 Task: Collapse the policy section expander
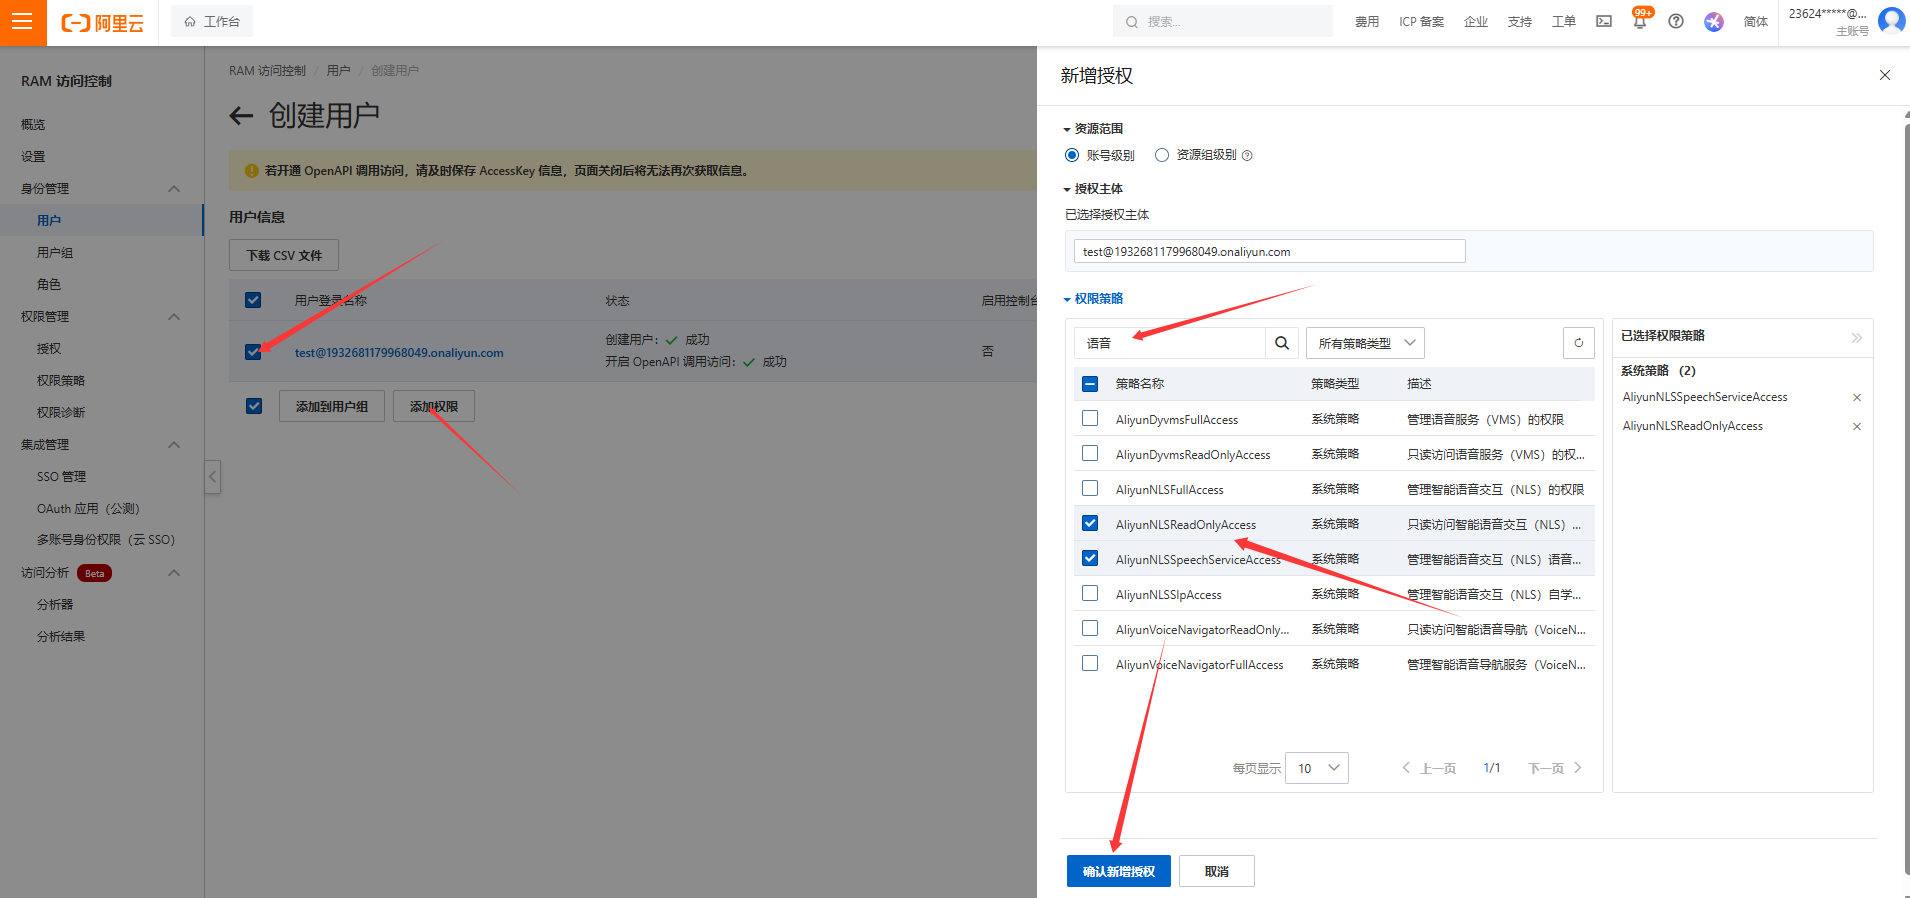click(x=1067, y=299)
